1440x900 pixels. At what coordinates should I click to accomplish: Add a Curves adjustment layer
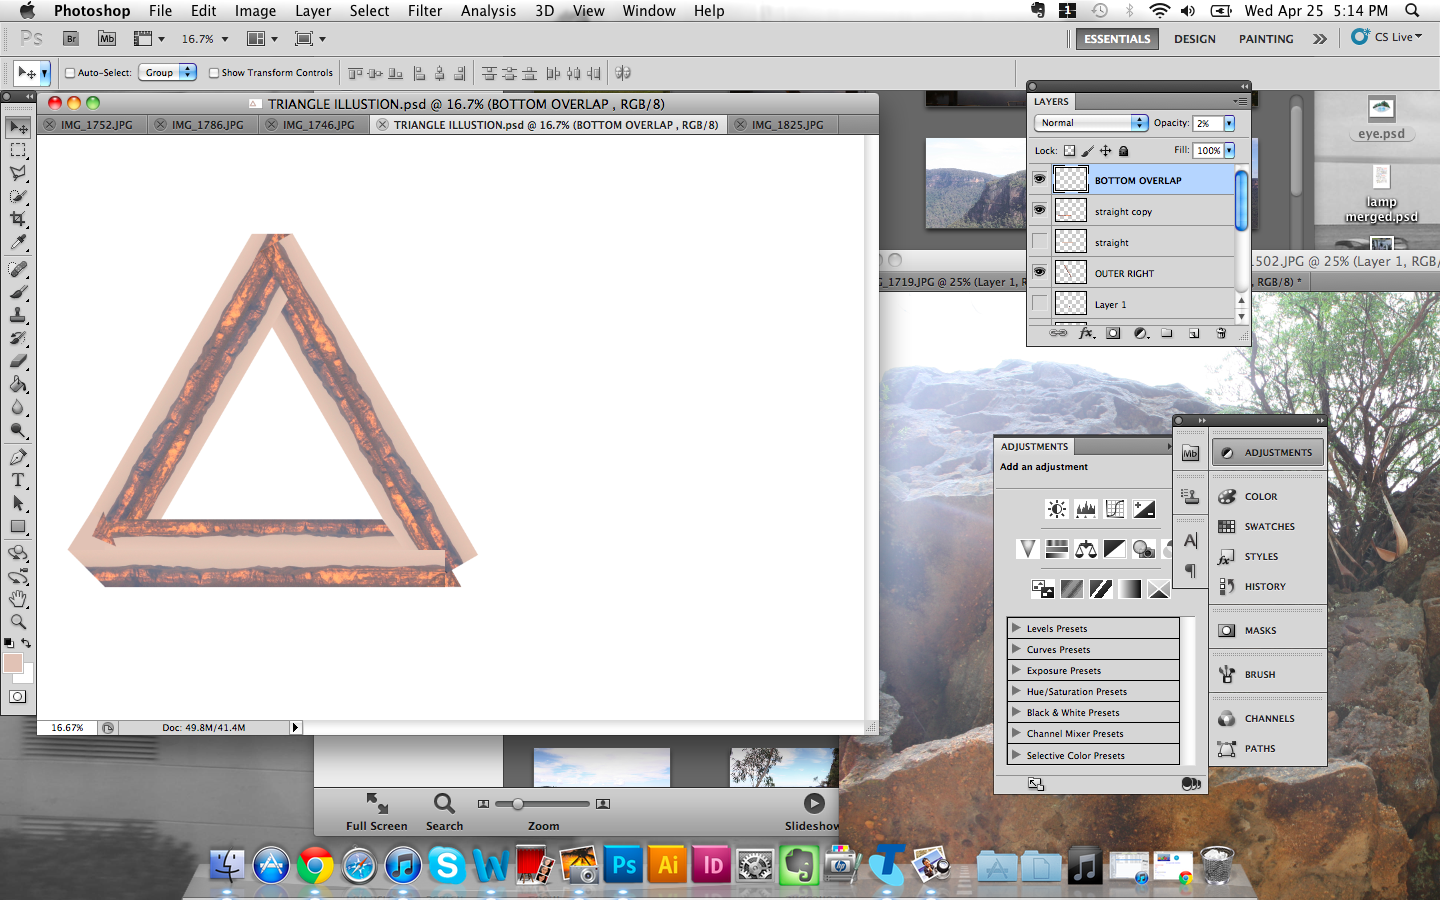1115,509
